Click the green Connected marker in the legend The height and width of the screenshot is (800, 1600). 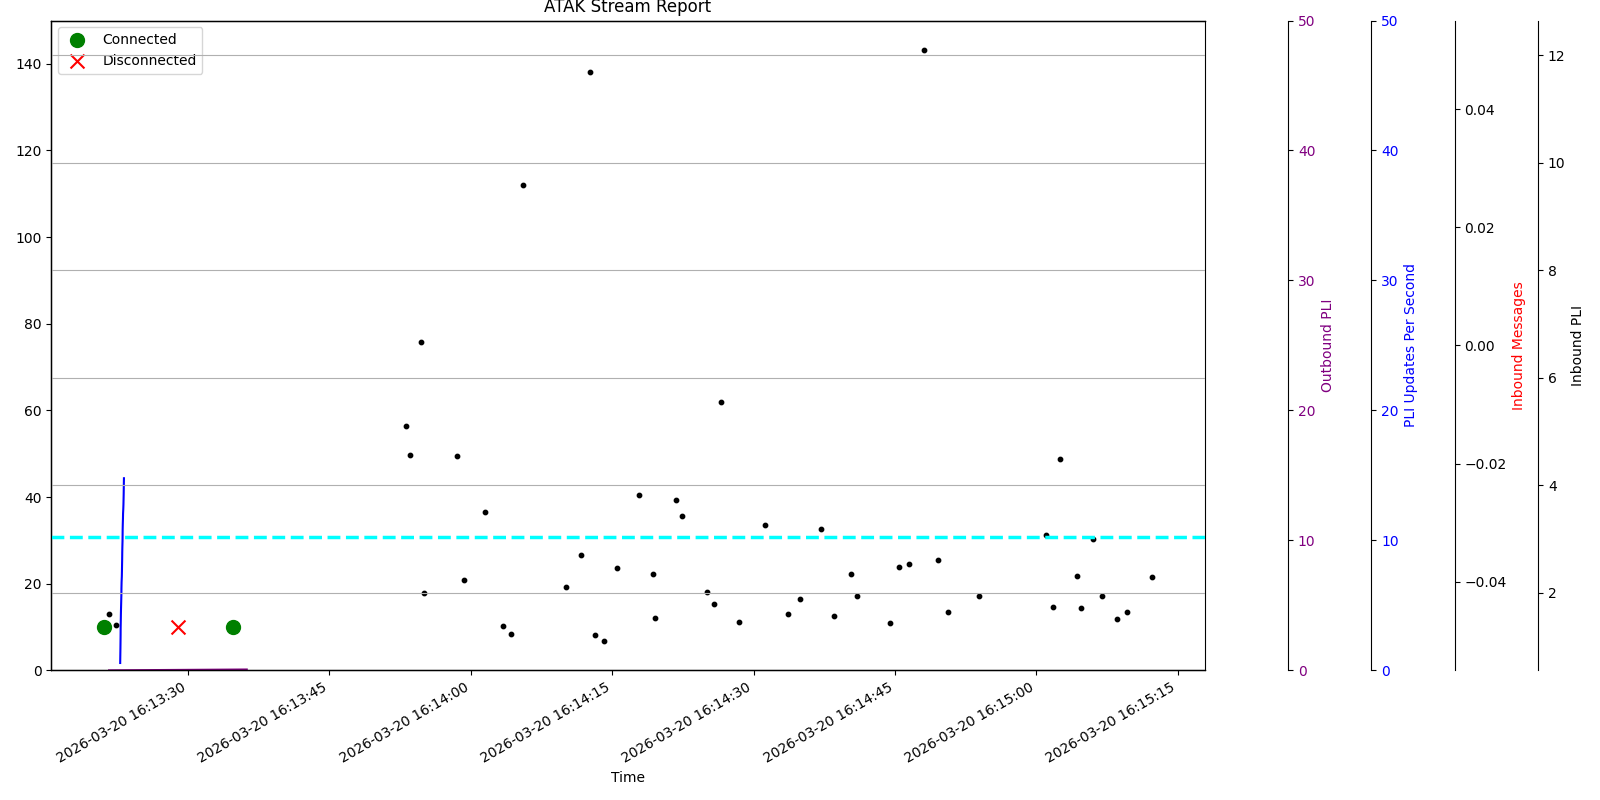77,40
